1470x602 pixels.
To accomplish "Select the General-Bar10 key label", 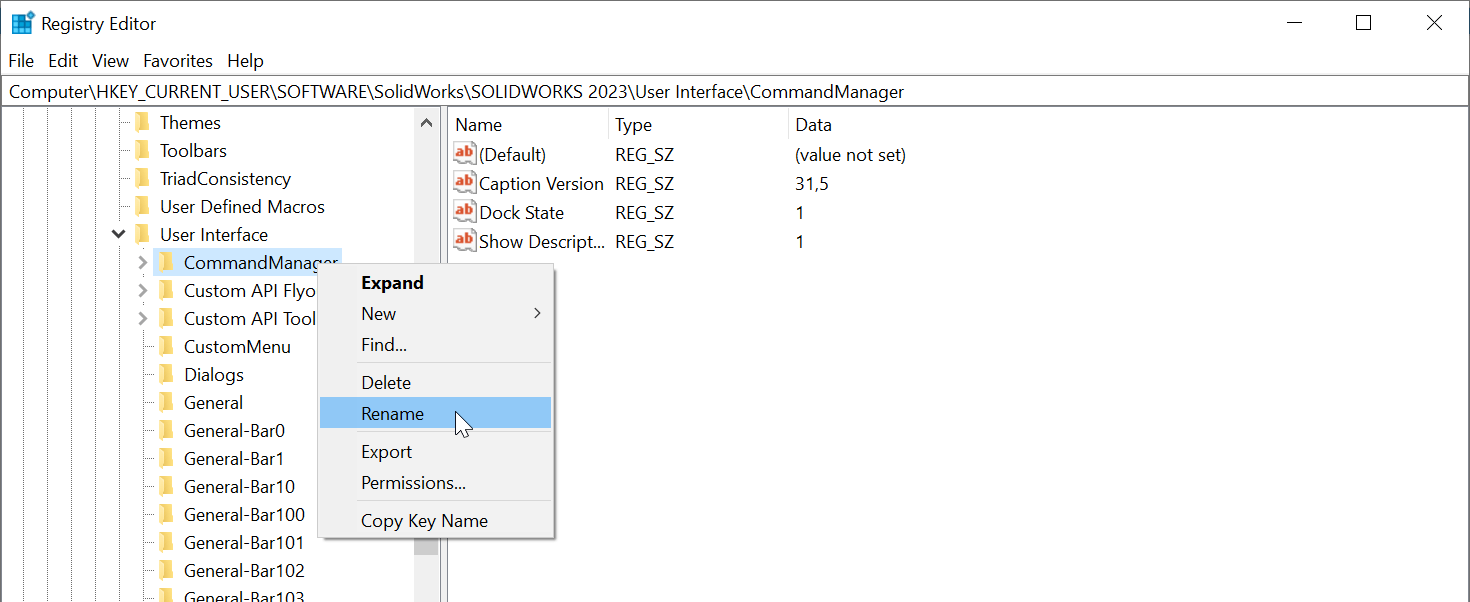I will (239, 487).
